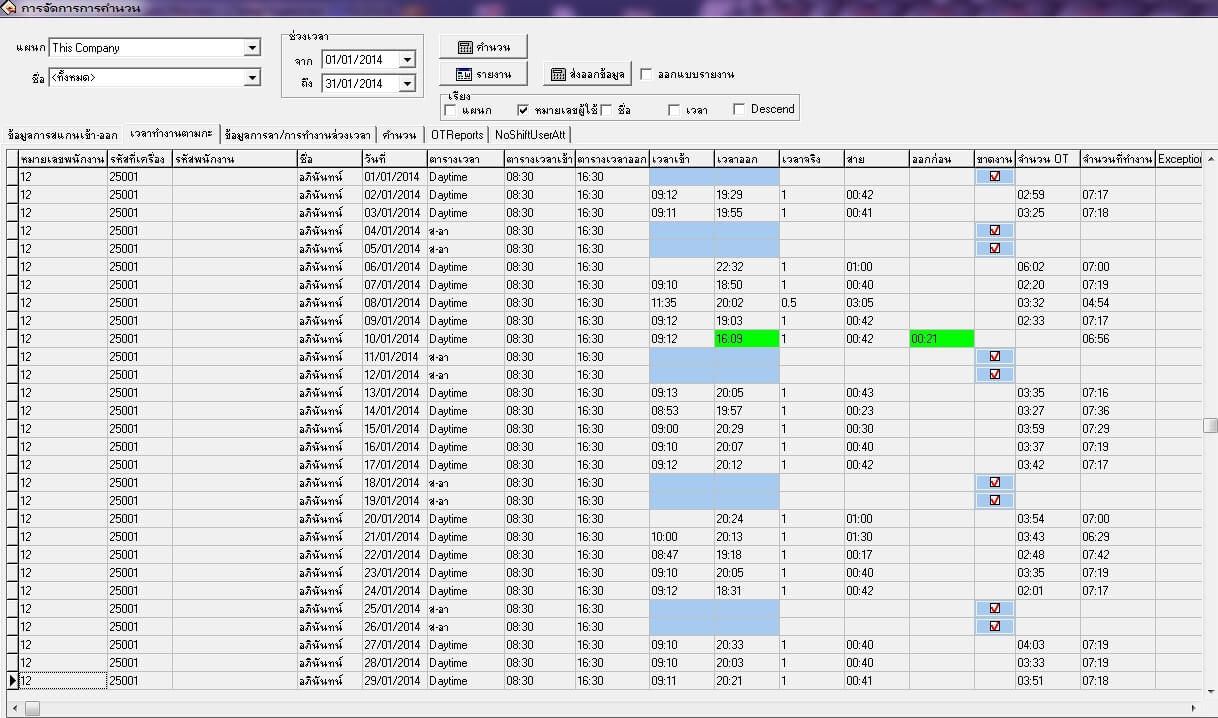Click the ส่งออกข้อมูล export data button
The image size is (1218, 718).
point(588,74)
